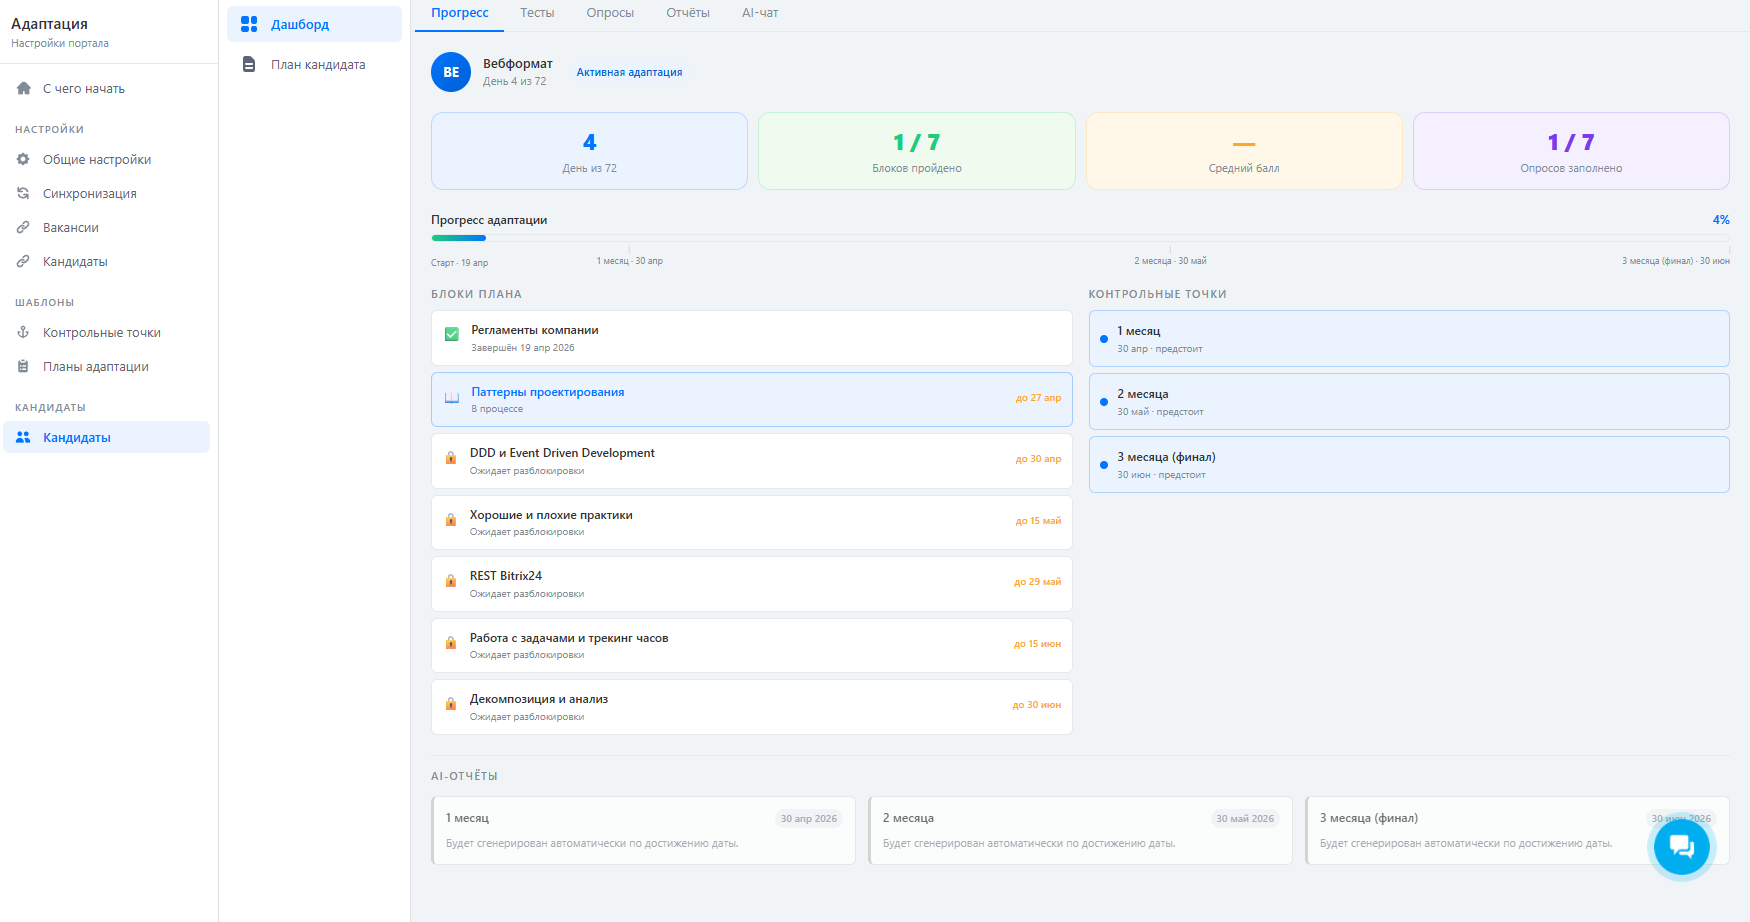This screenshot has width=1750, height=922.
Task: Click the home icon beside С чего начать
Action: pyautogui.click(x=24, y=89)
